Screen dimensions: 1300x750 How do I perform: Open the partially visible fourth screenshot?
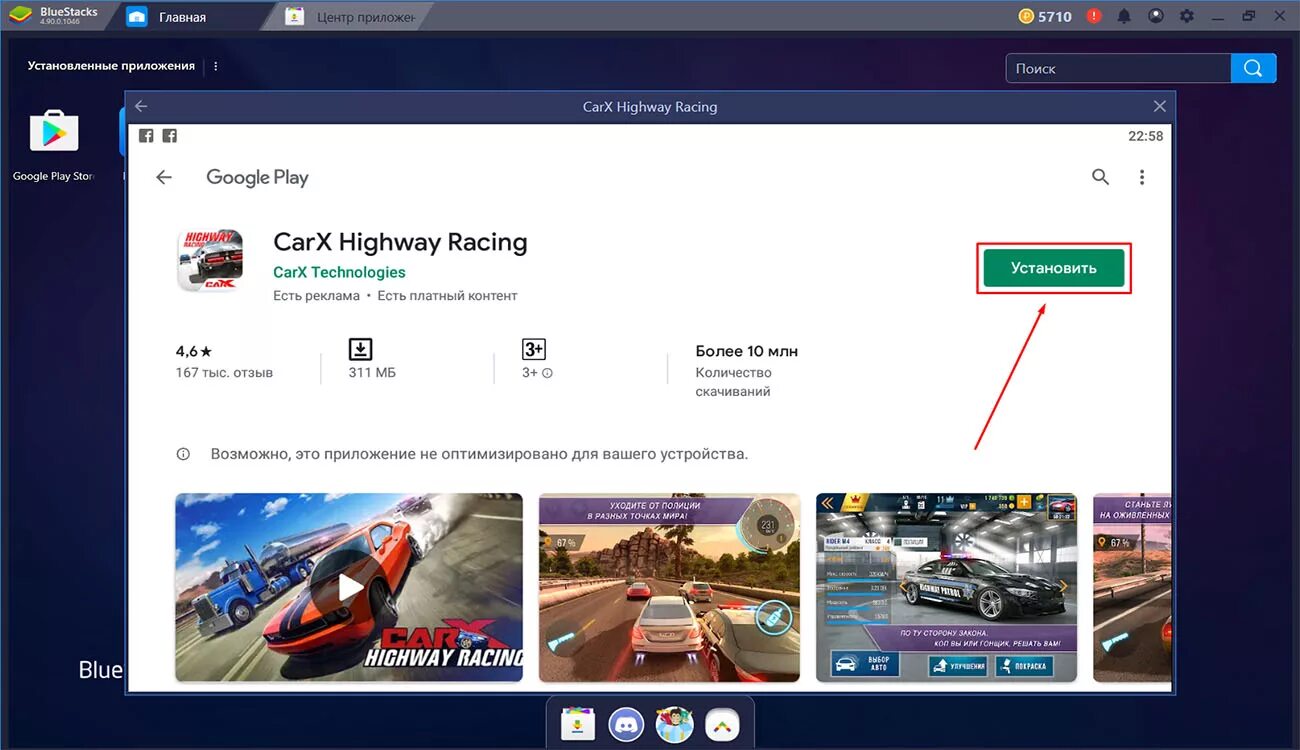[x=1132, y=587]
